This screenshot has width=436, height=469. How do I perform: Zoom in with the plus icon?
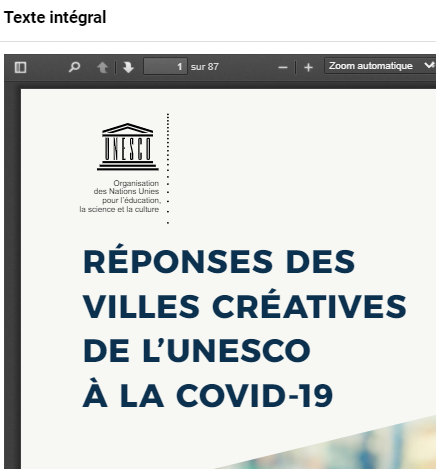pos(308,67)
